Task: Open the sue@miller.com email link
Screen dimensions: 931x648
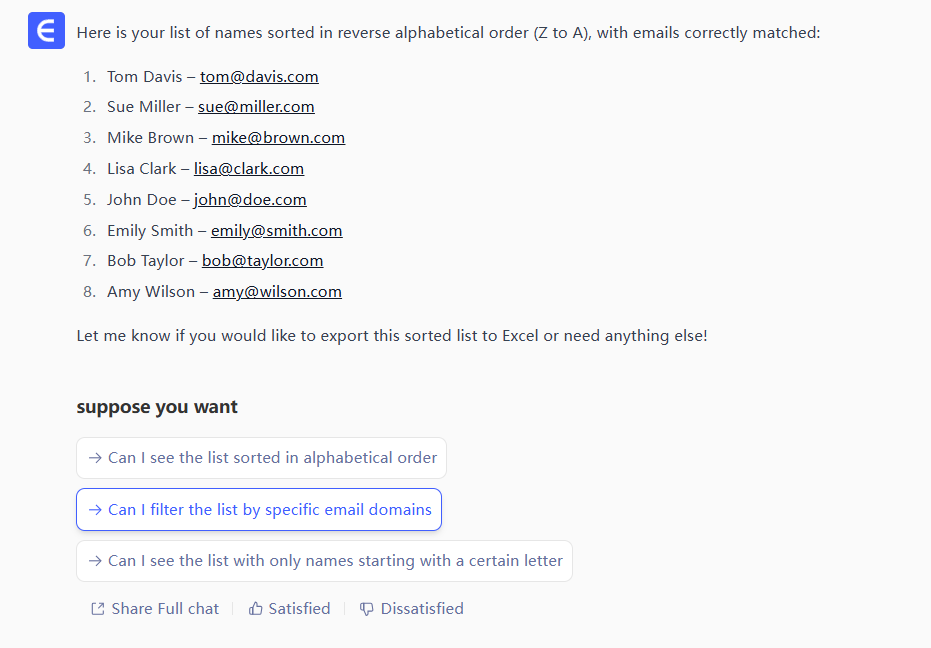Action: [x=256, y=107]
